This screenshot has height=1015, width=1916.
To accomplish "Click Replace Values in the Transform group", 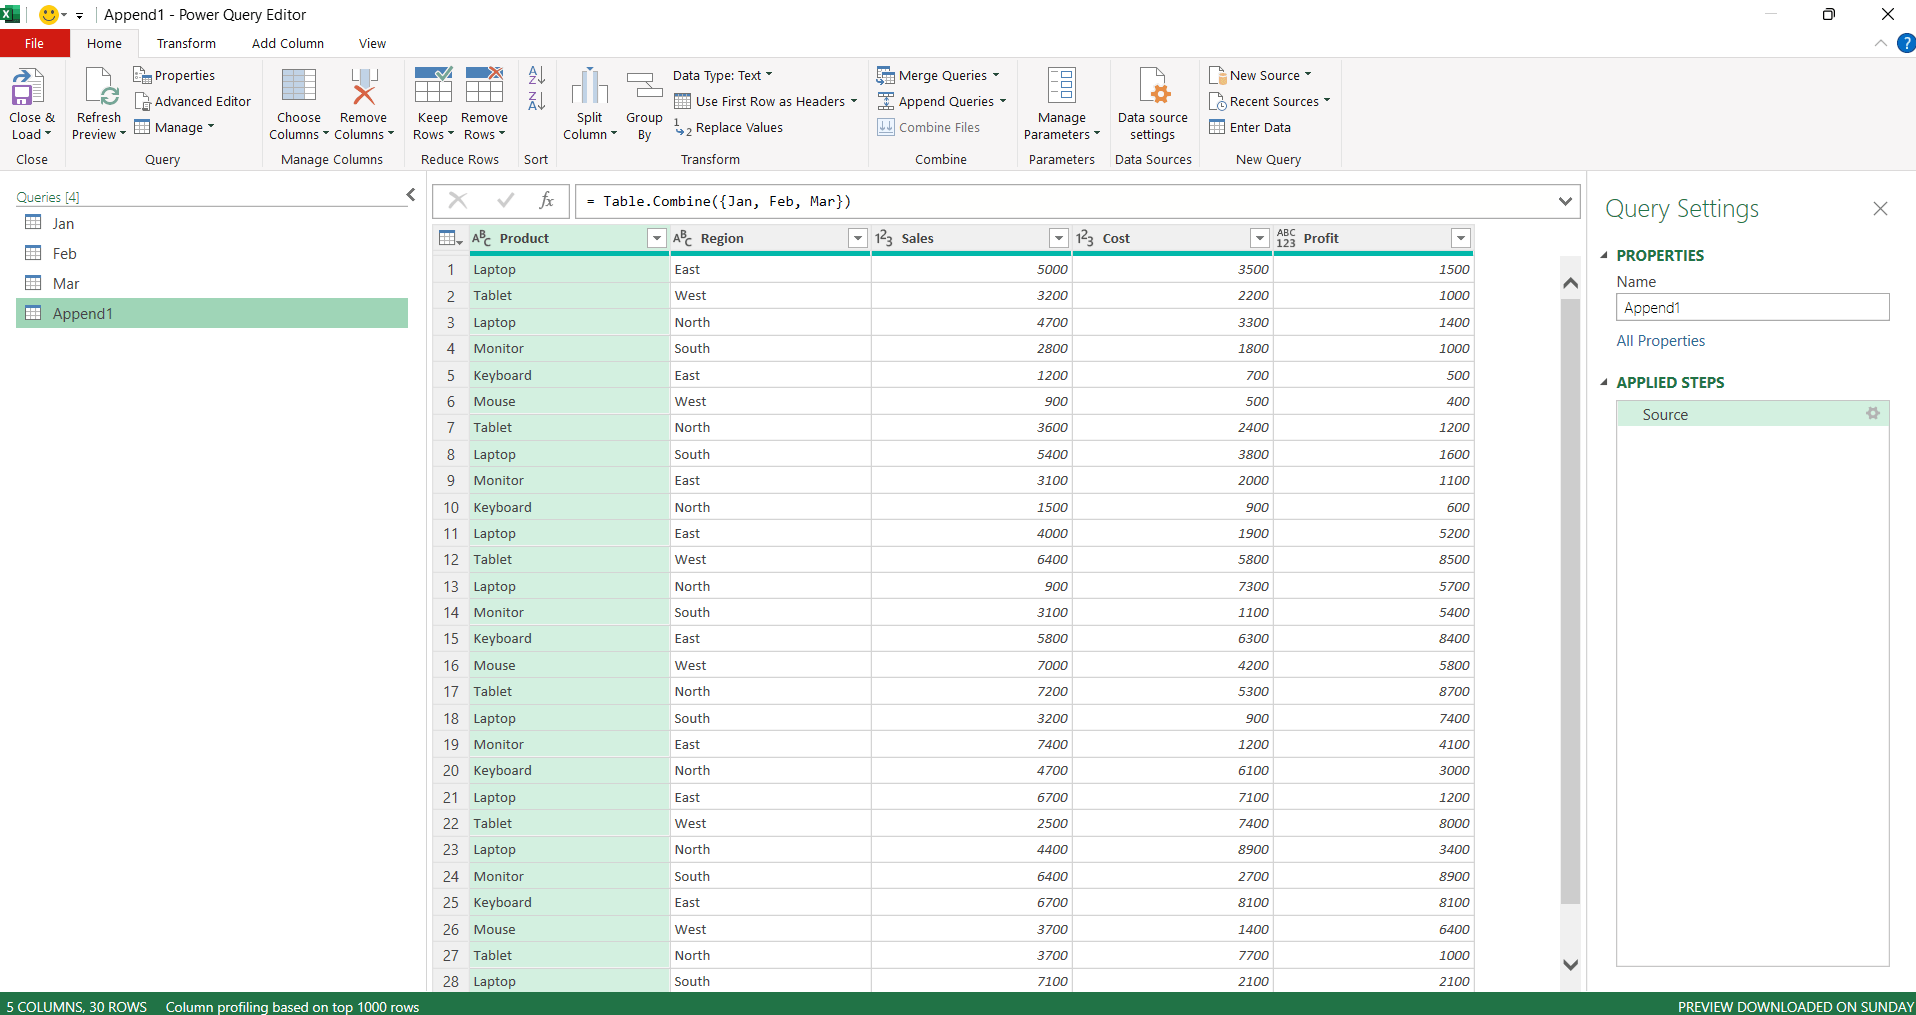I will coord(728,127).
